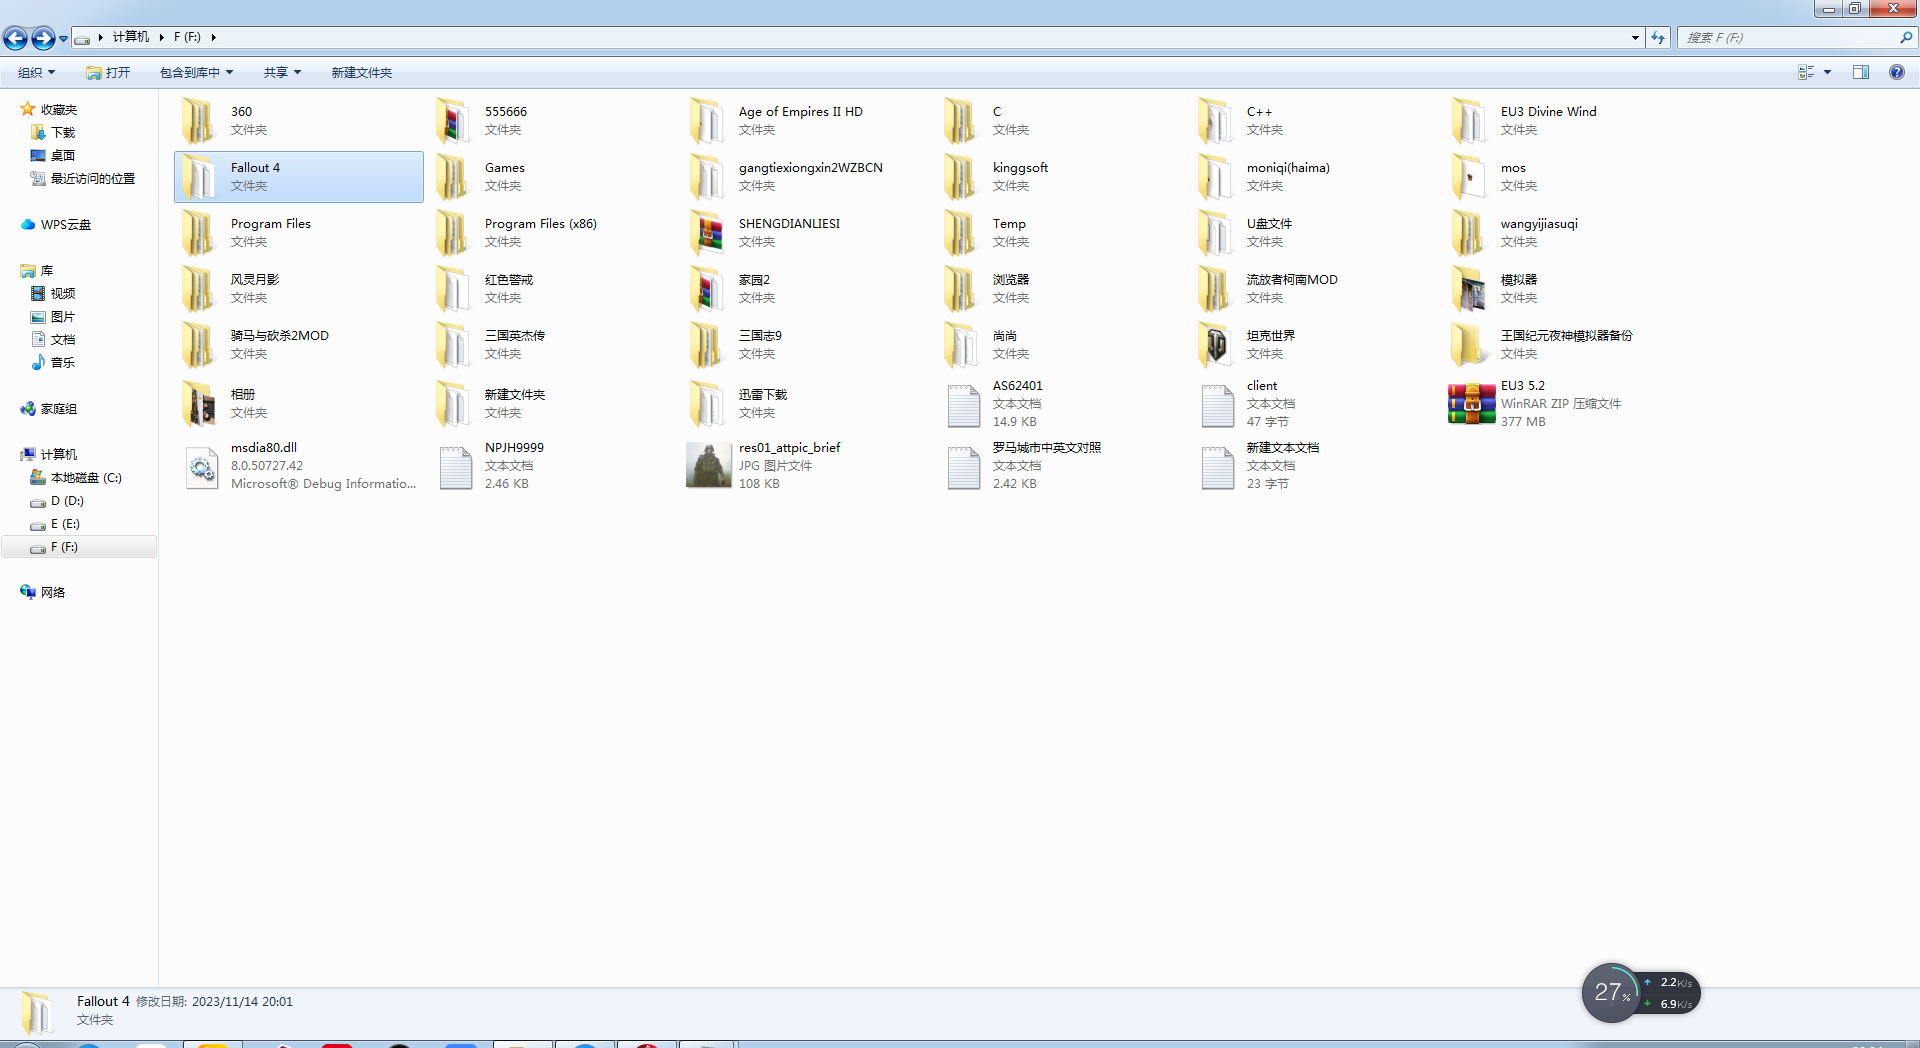Image resolution: width=1920 pixels, height=1048 pixels.
Task: Select the client text document icon
Action: 1217,404
